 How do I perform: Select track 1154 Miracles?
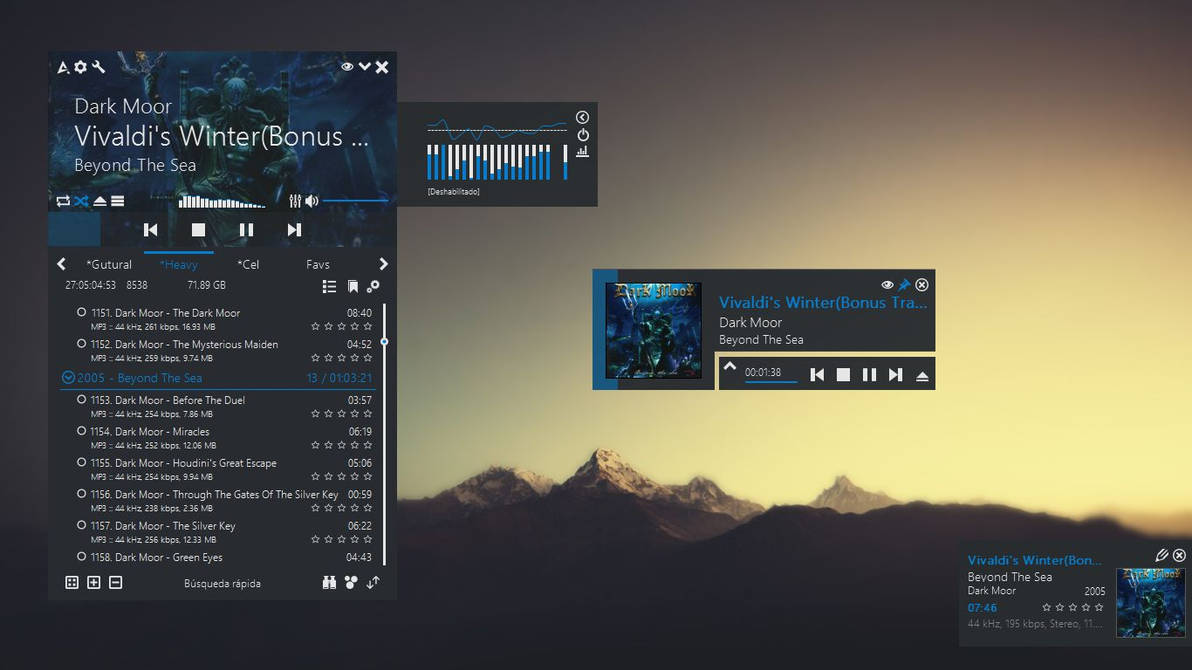click(224, 438)
